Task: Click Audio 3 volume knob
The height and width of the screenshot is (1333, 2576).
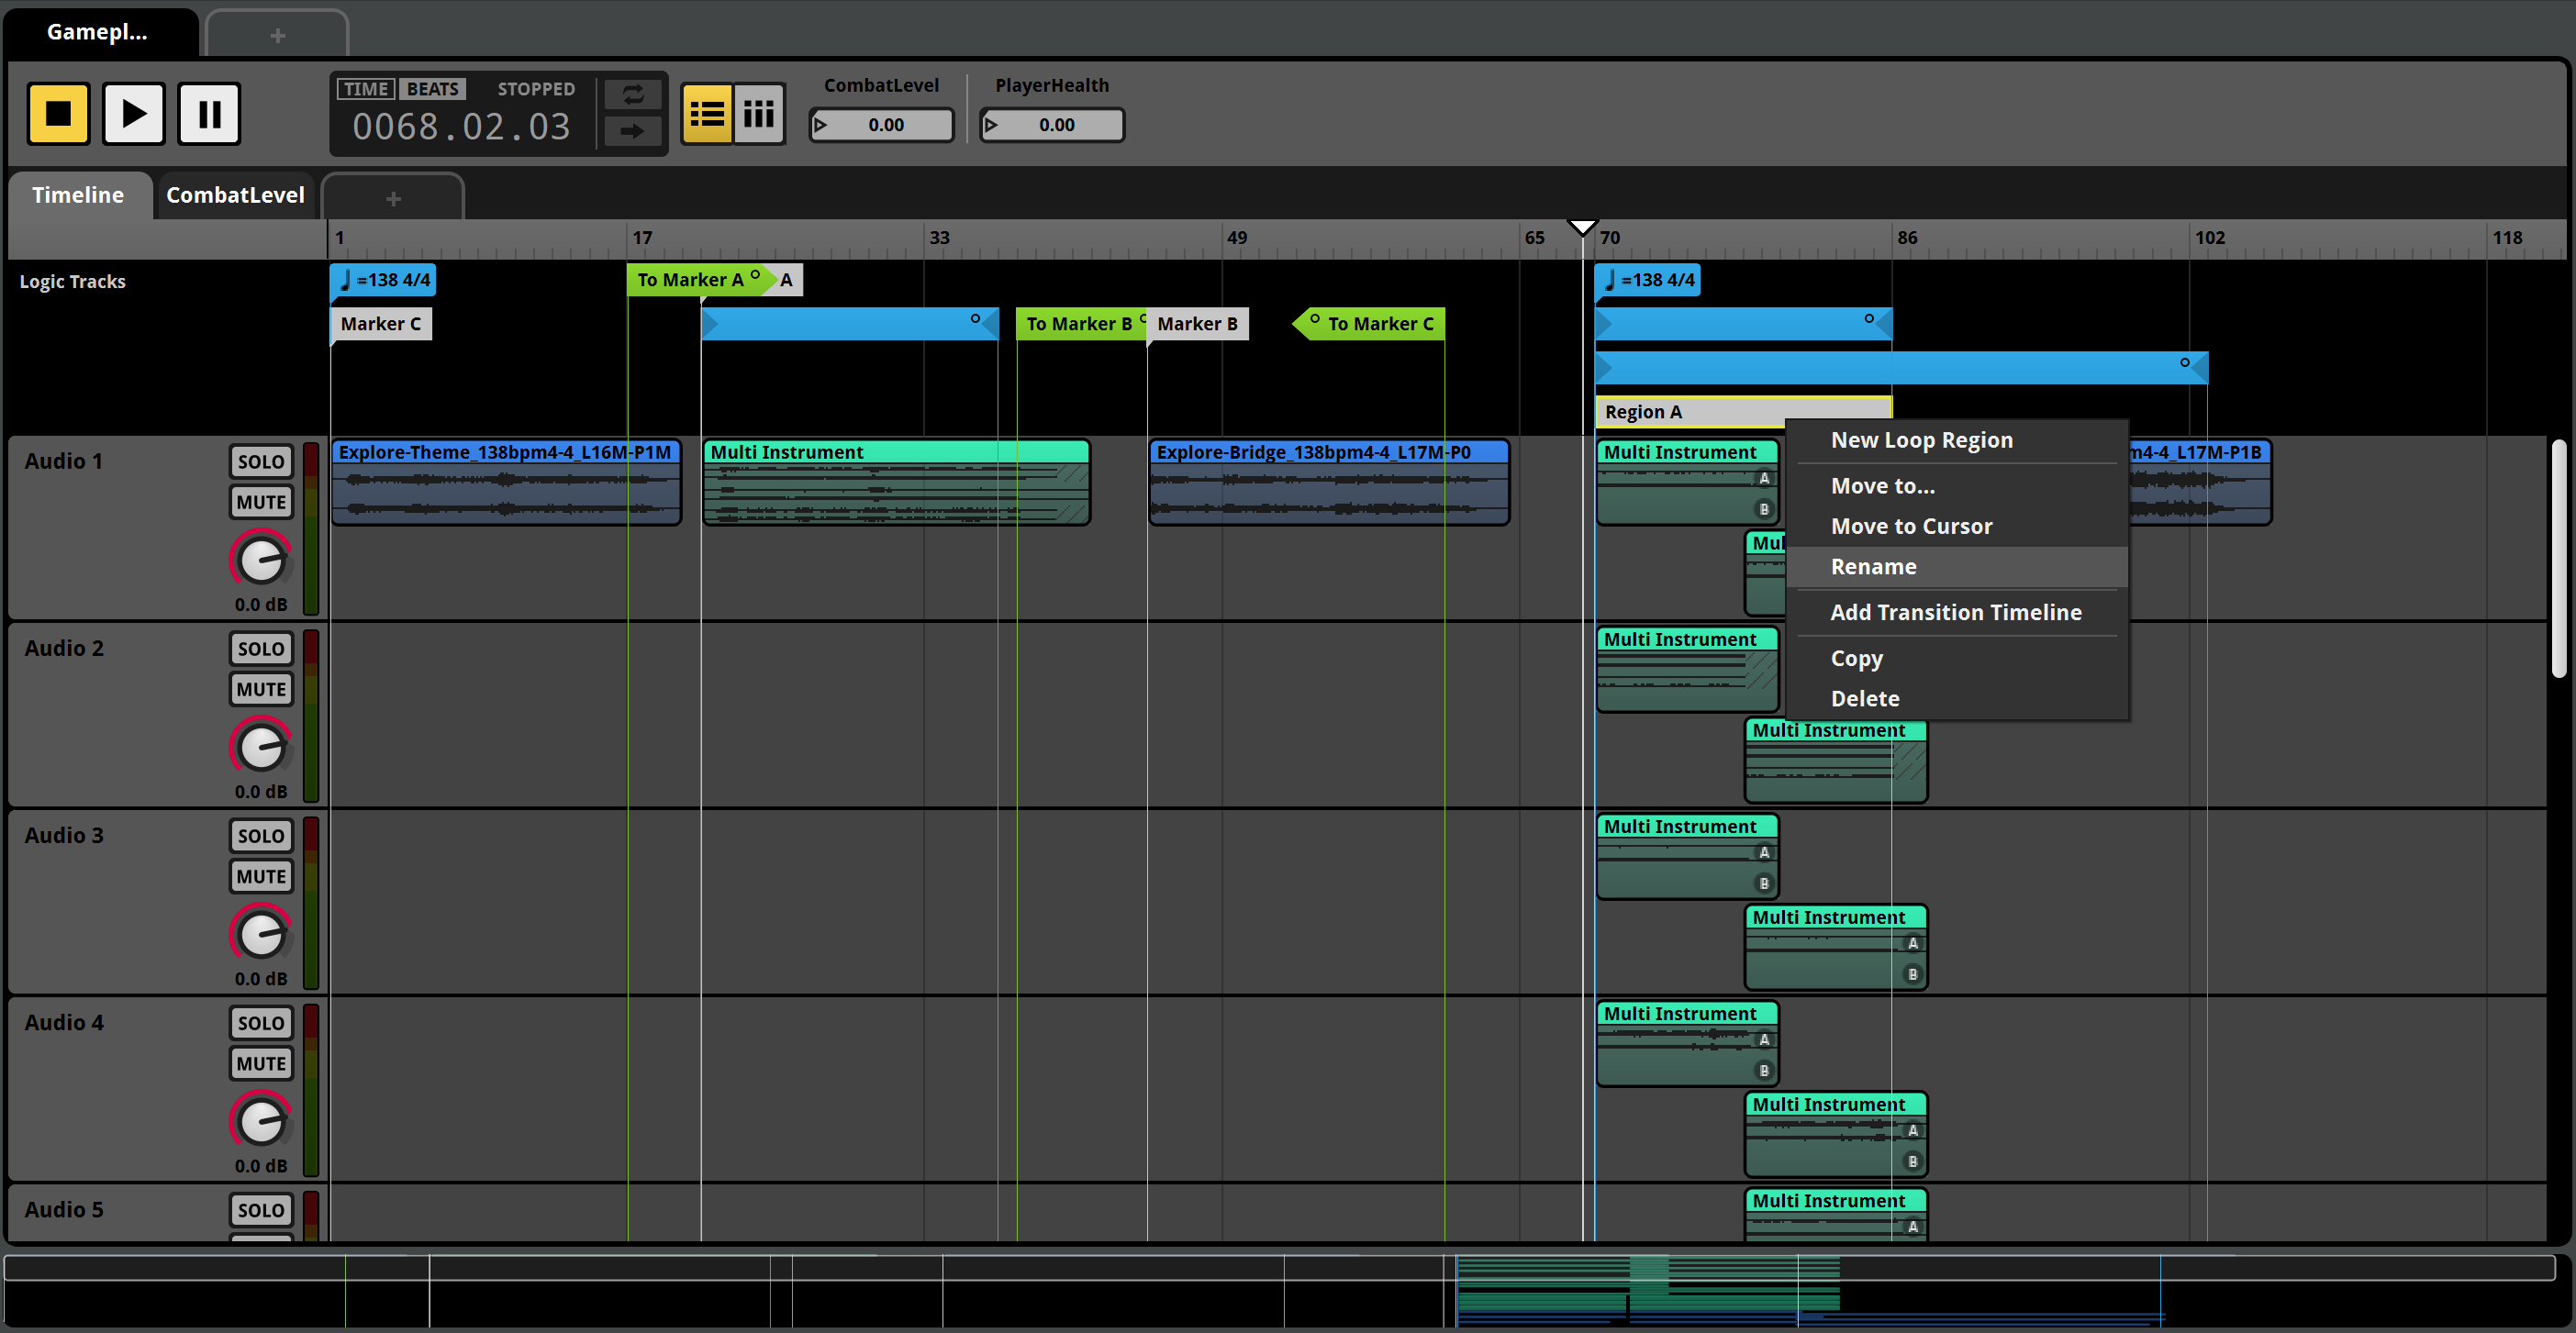Action: click(261, 933)
